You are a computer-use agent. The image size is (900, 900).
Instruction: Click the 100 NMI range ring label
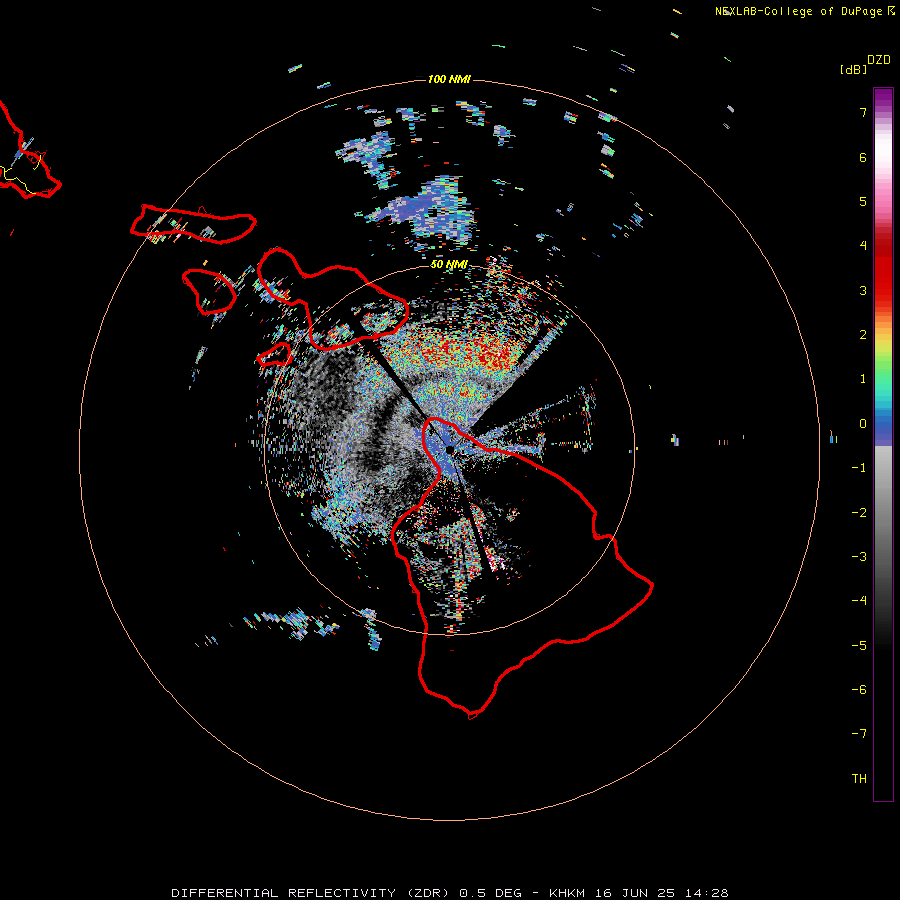coord(449,79)
